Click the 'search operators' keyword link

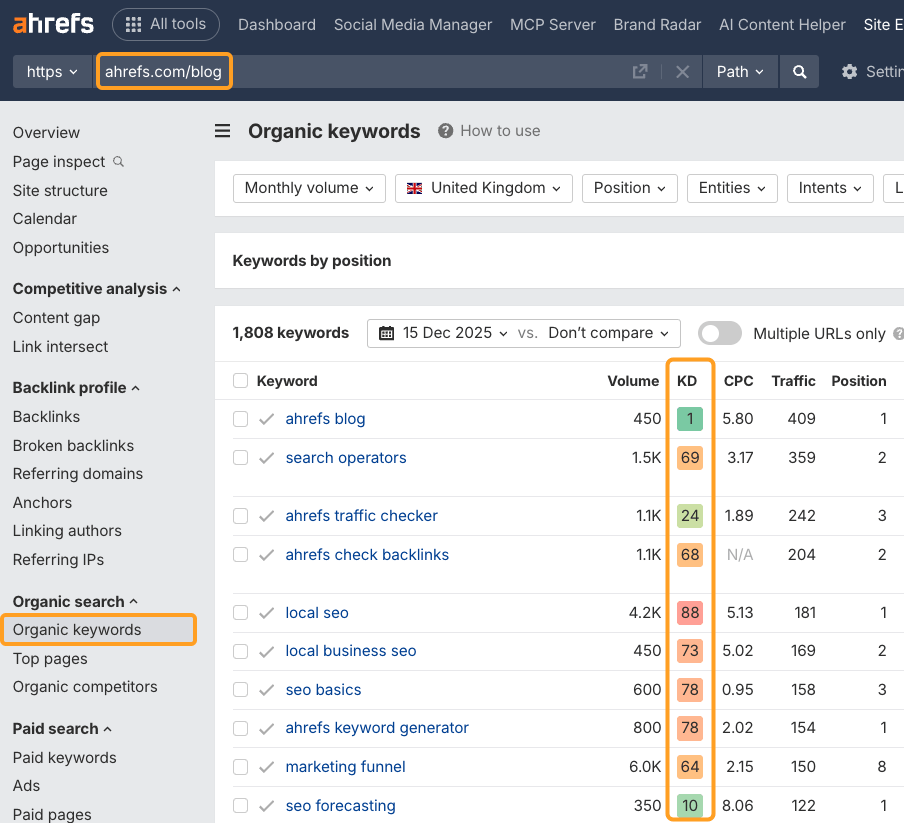(346, 457)
